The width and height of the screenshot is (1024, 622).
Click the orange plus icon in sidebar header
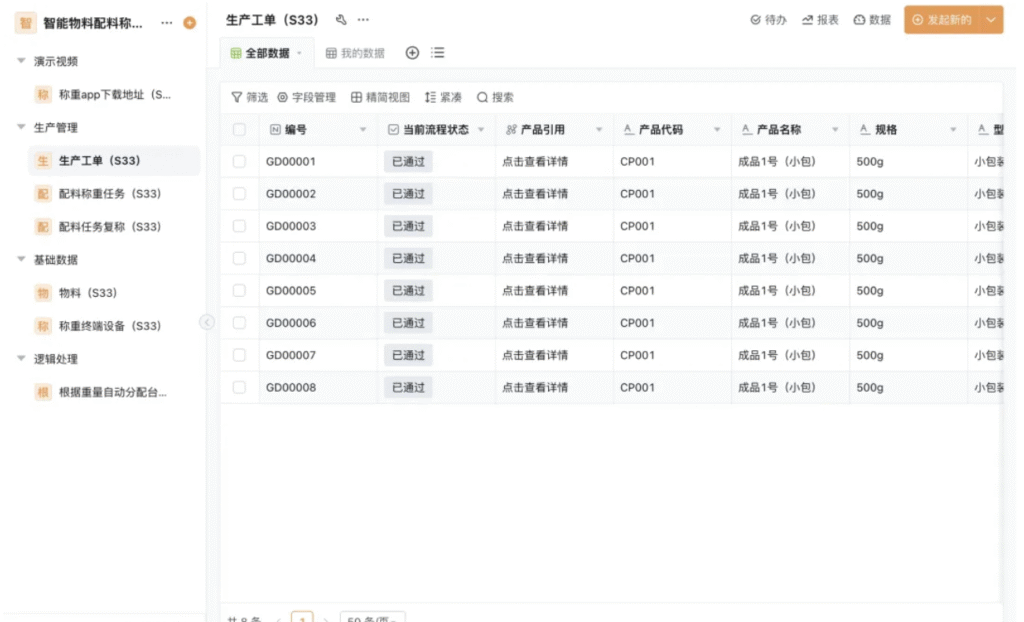click(189, 23)
